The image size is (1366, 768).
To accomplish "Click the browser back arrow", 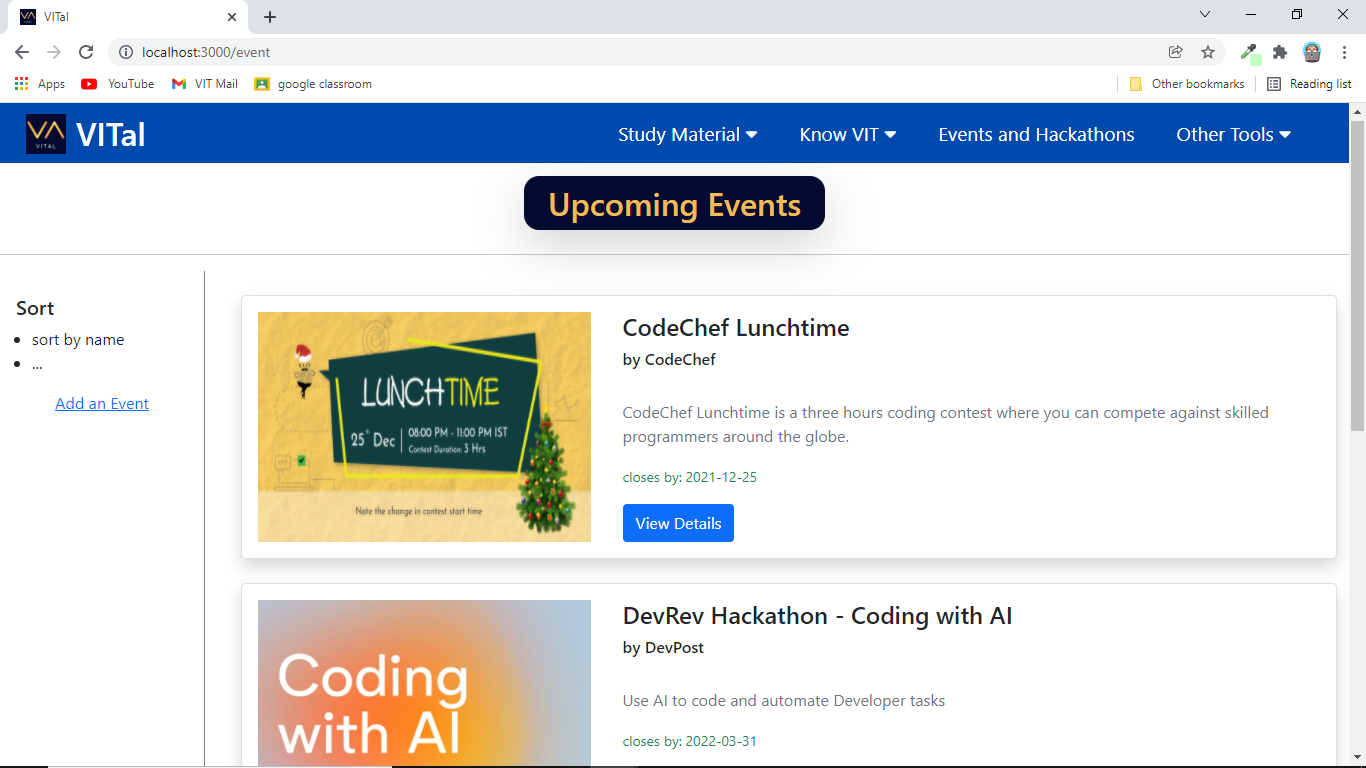I will coord(22,52).
